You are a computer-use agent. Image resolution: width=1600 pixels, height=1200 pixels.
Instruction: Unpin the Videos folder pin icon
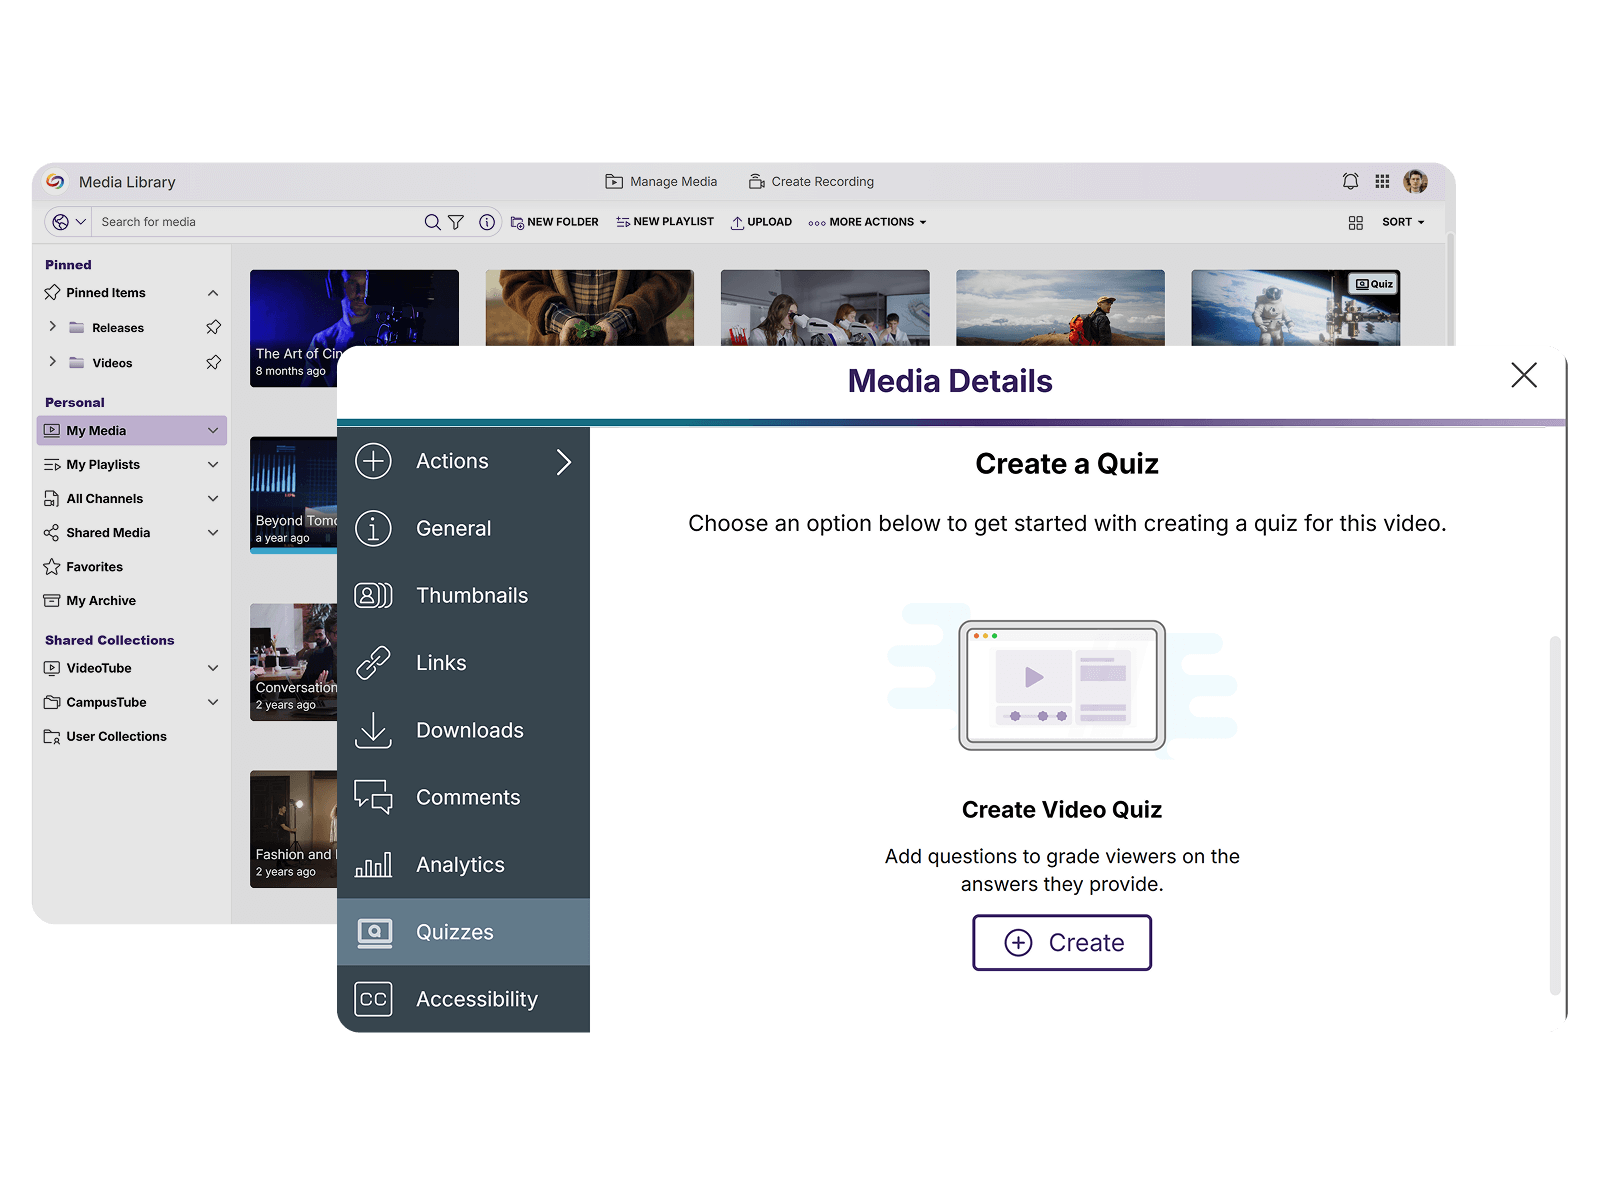click(213, 362)
